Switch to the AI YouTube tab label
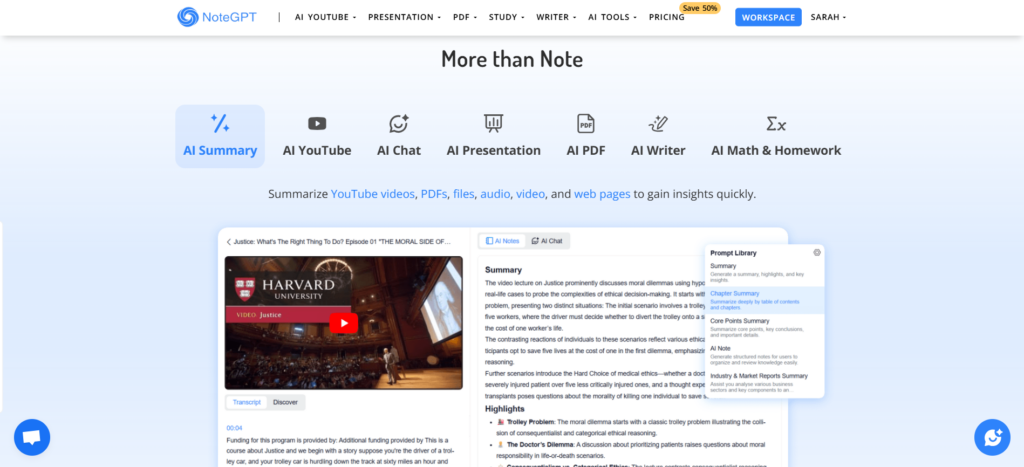Image resolution: width=1024 pixels, height=467 pixels. tap(317, 150)
